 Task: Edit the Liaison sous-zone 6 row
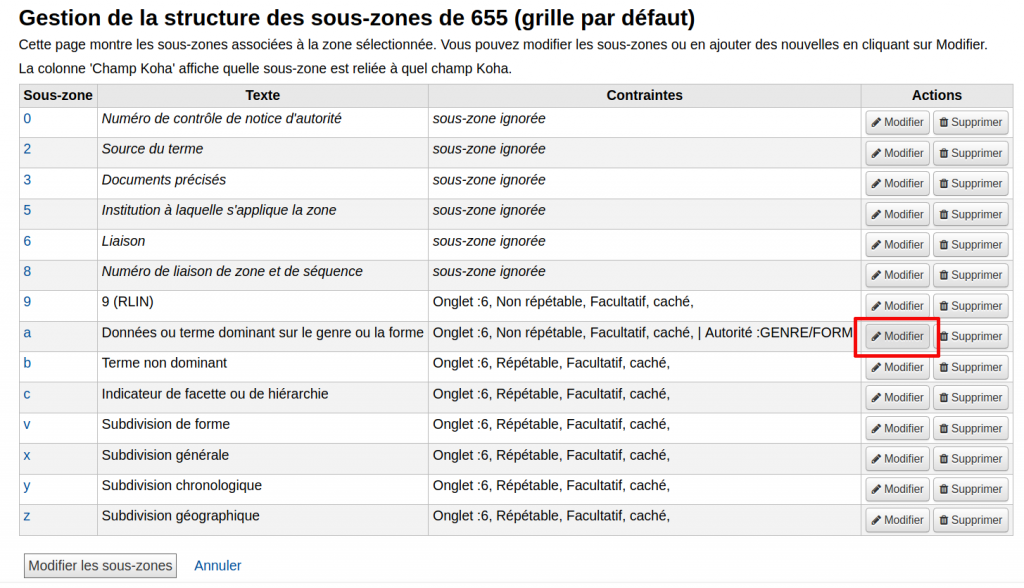(897, 245)
